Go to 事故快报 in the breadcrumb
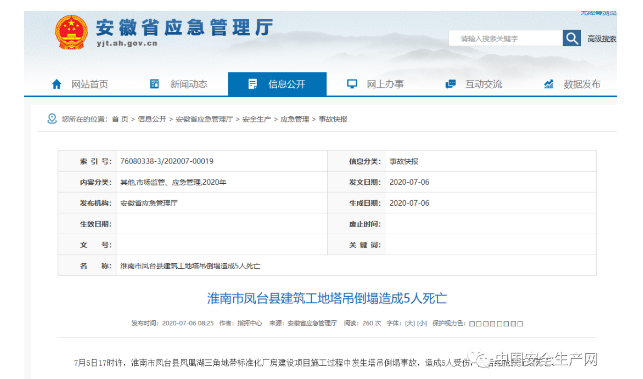Viewport: 643px width, 379px height. (333, 119)
